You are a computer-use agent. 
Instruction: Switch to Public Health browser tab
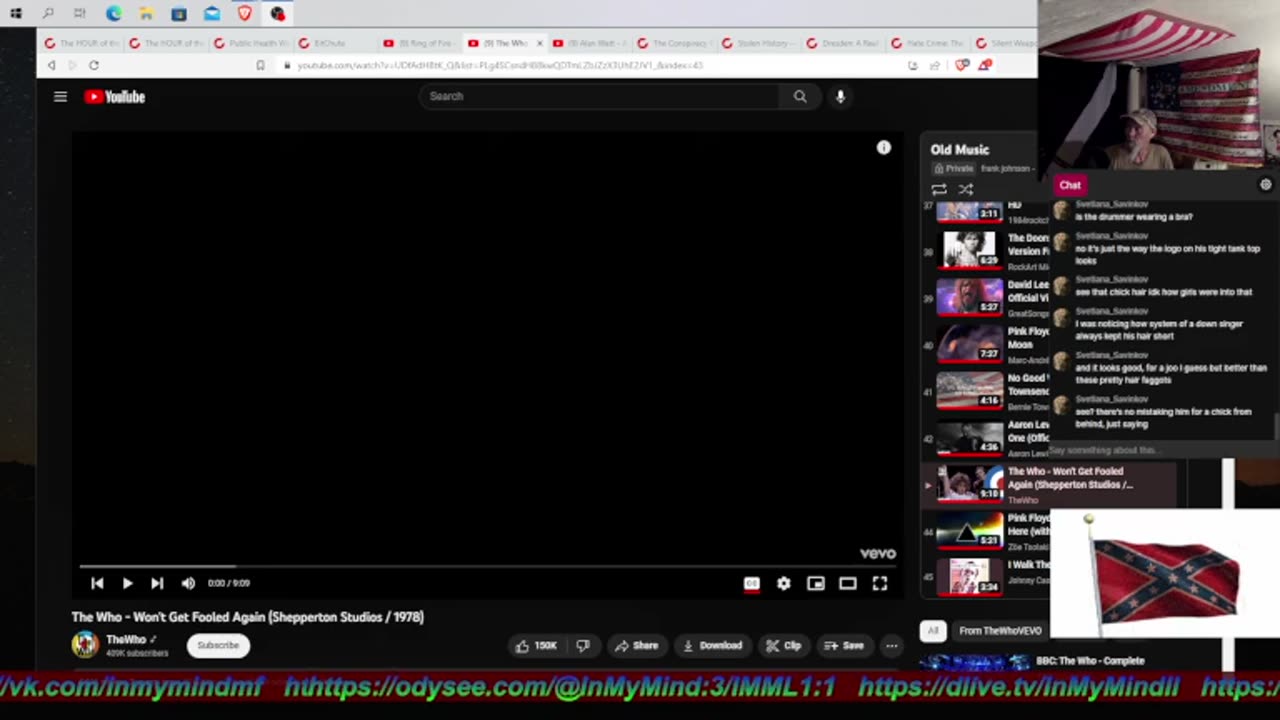(x=252, y=43)
